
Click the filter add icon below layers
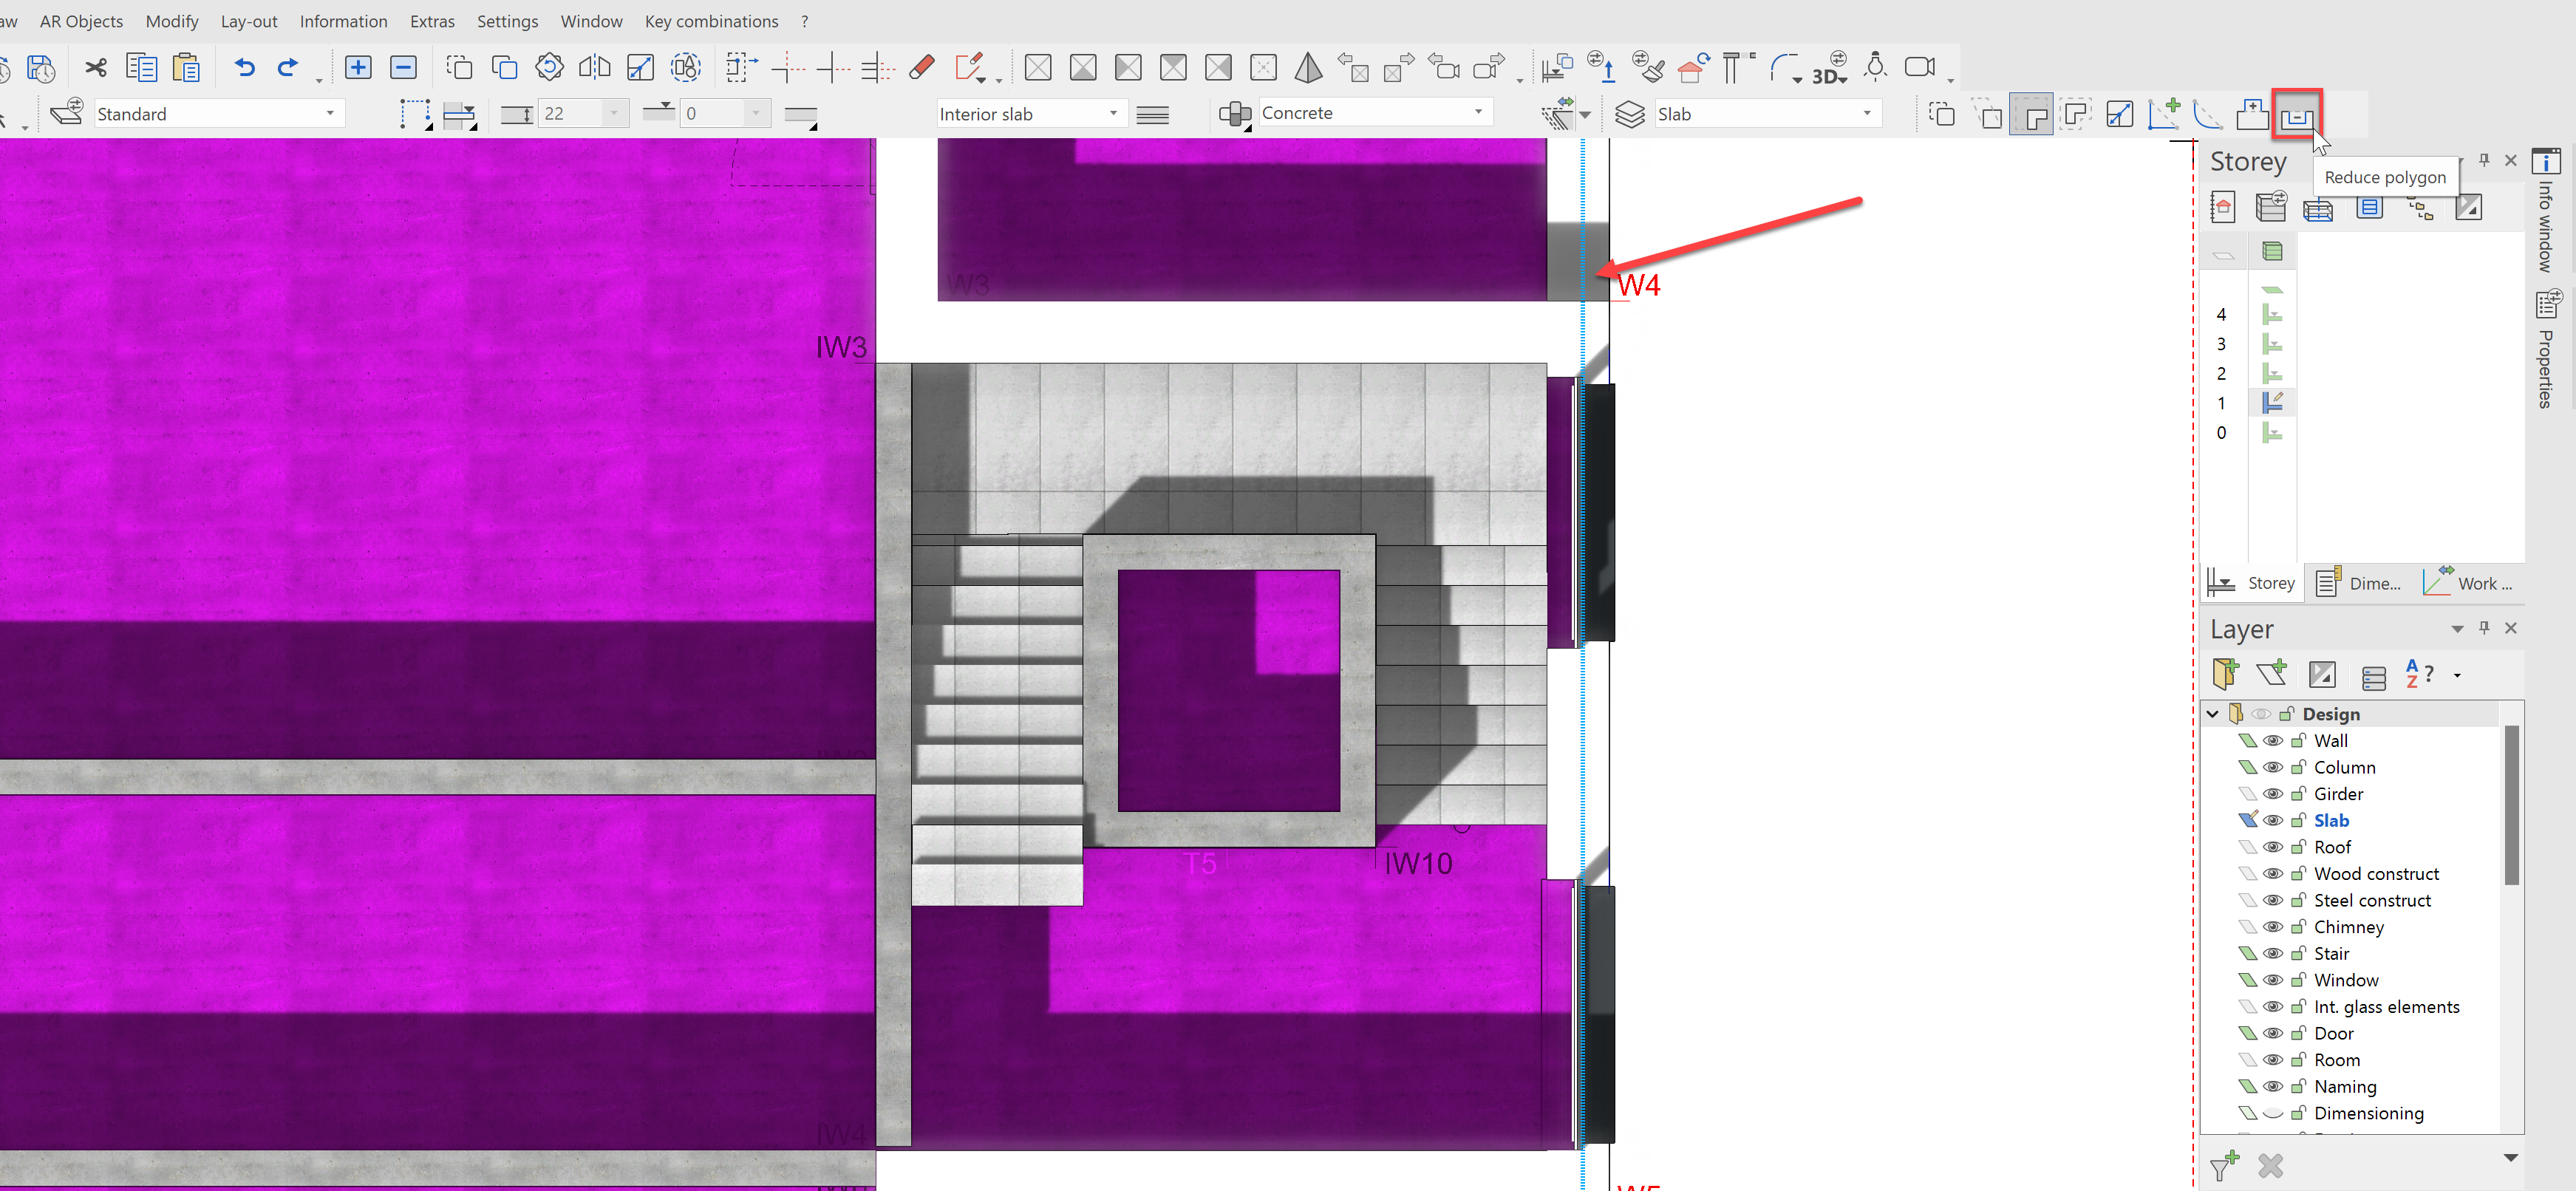tap(2225, 1165)
